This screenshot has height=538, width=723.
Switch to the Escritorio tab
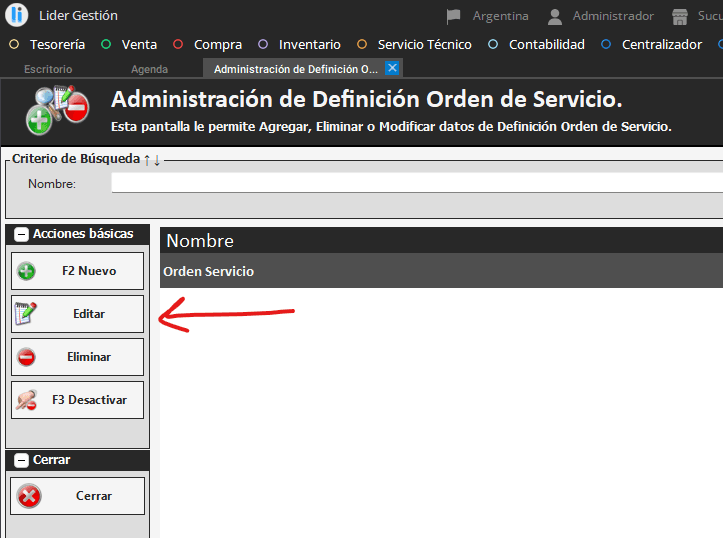coord(48,69)
